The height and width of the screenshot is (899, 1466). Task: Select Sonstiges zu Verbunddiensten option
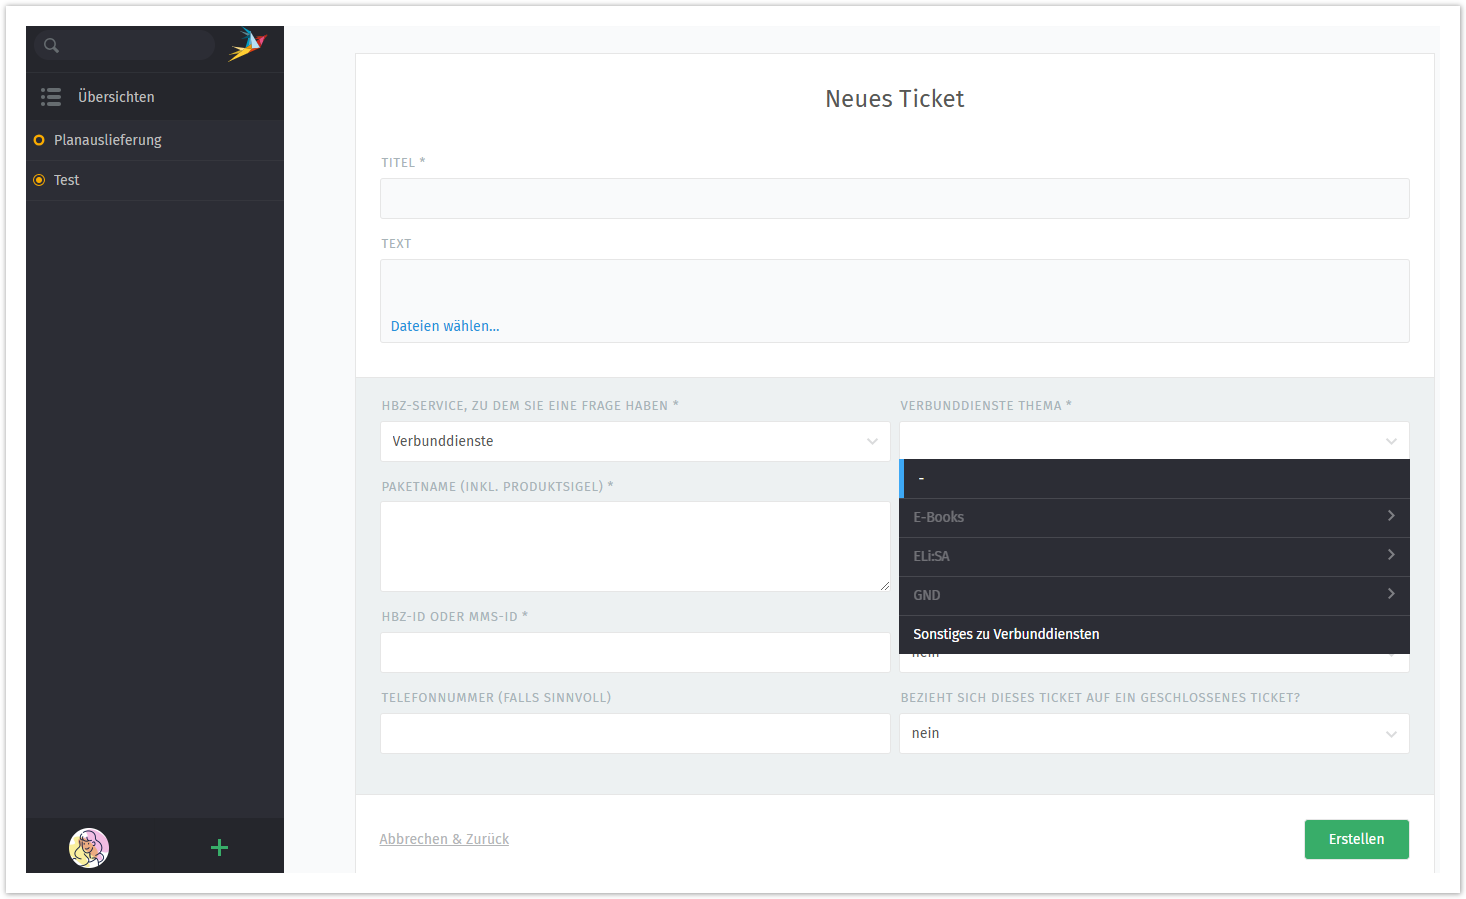click(1006, 634)
